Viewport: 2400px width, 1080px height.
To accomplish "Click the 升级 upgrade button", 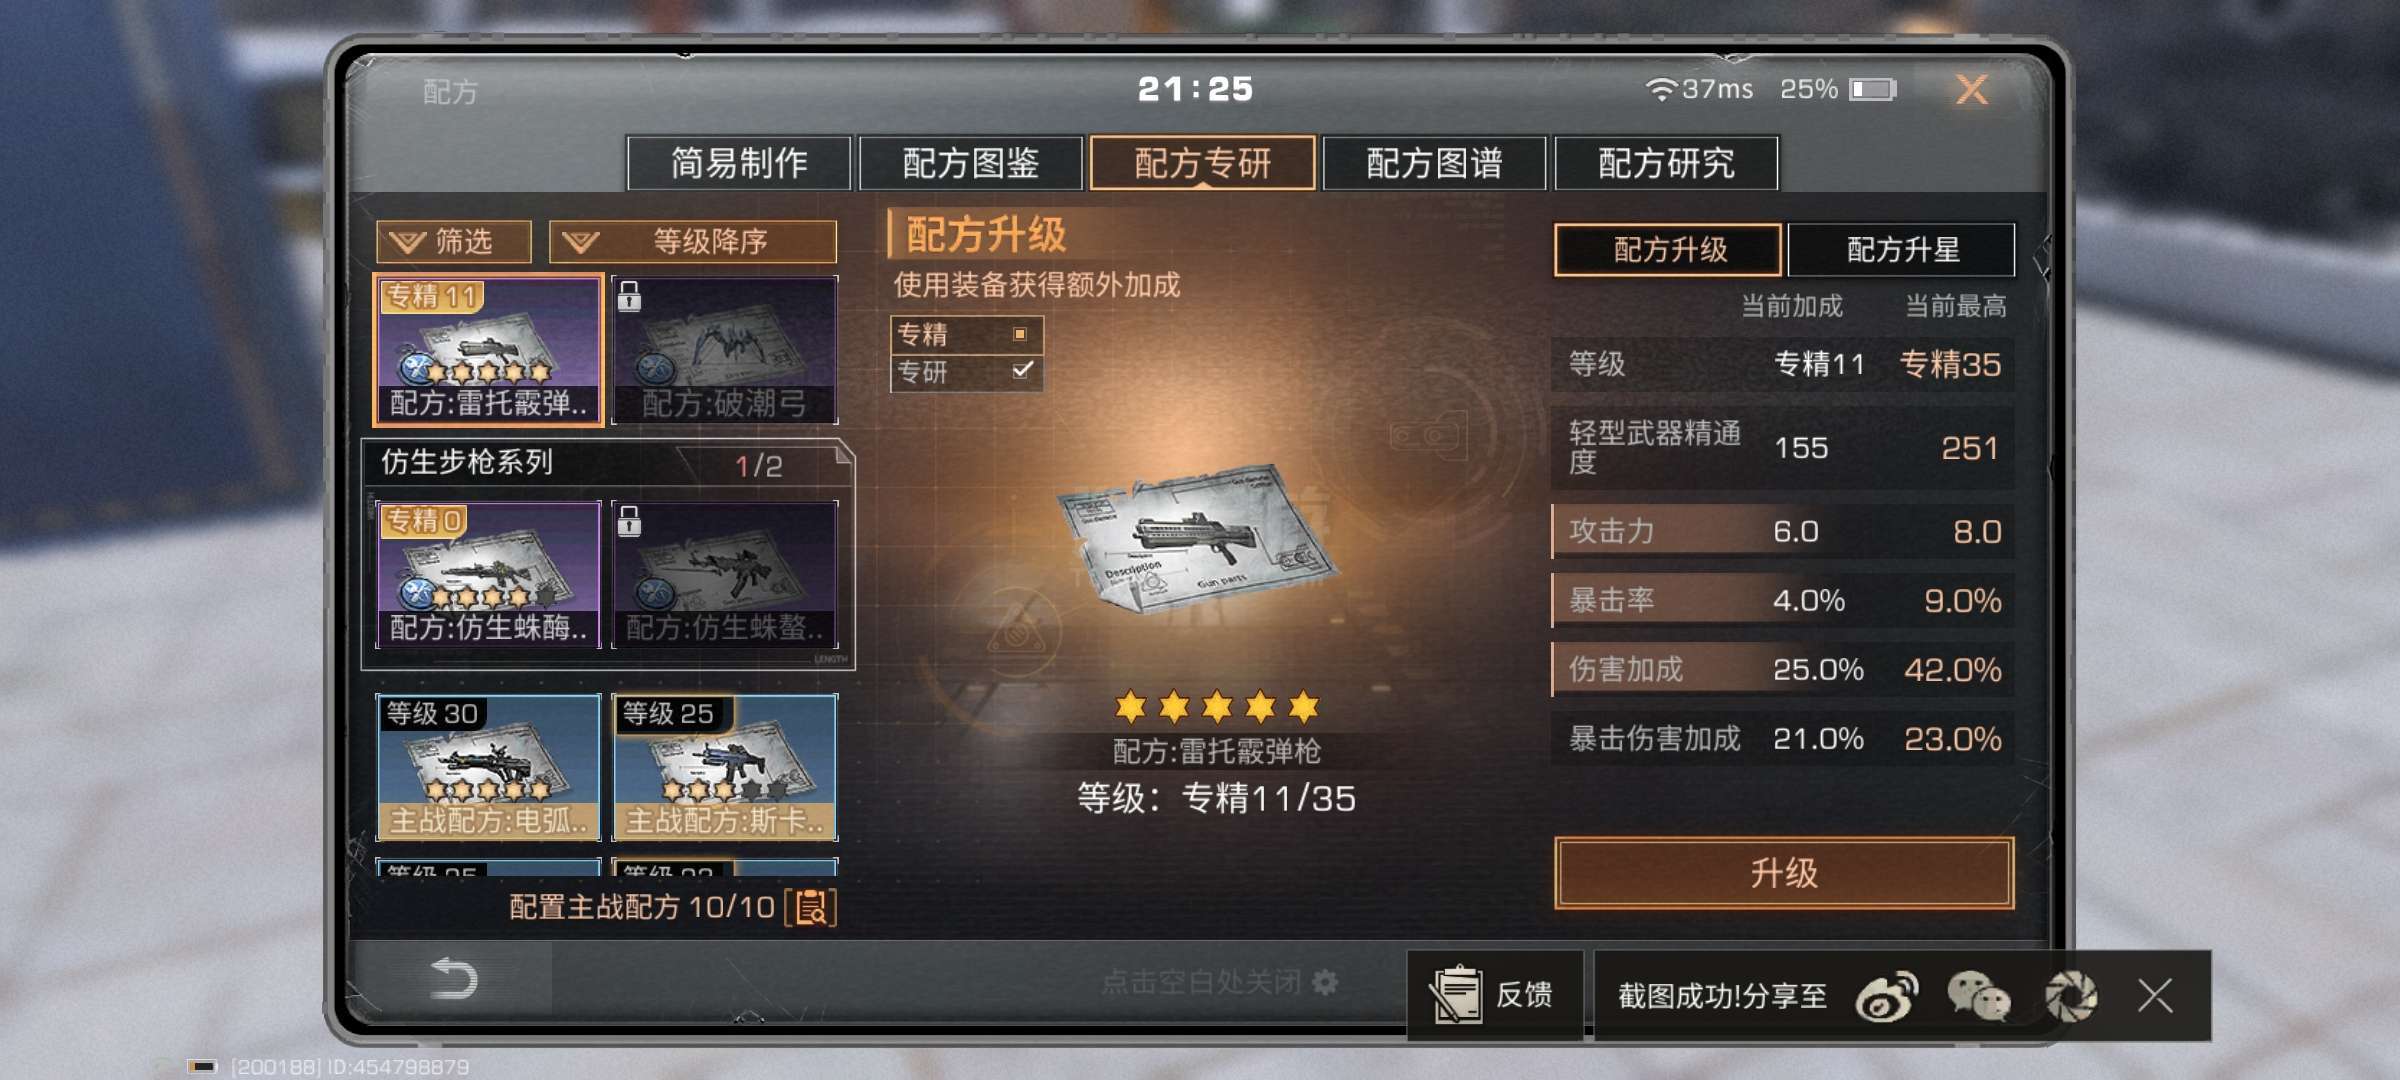I will click(x=1784, y=873).
